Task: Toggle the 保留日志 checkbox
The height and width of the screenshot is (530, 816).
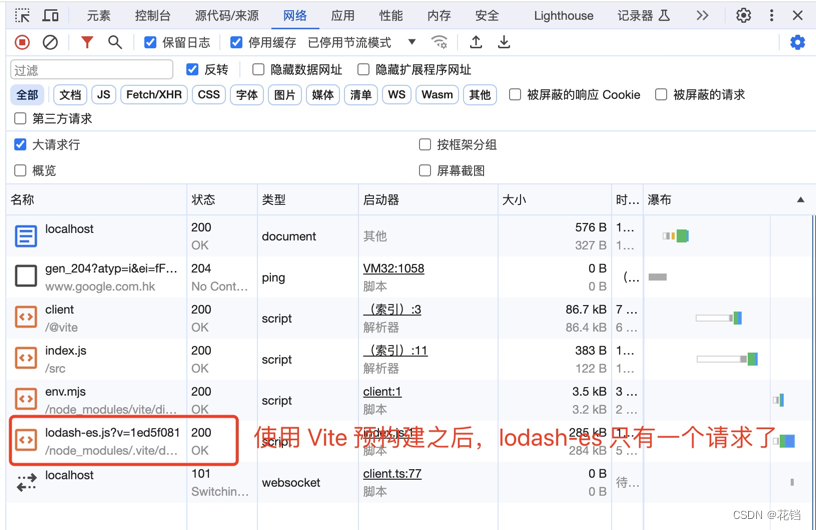Action: 150,42
